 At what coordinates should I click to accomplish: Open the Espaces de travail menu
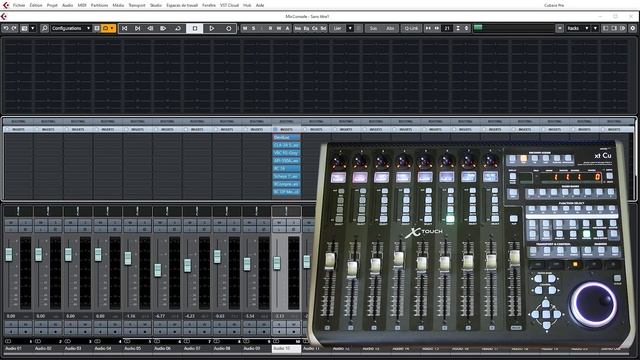182,5
